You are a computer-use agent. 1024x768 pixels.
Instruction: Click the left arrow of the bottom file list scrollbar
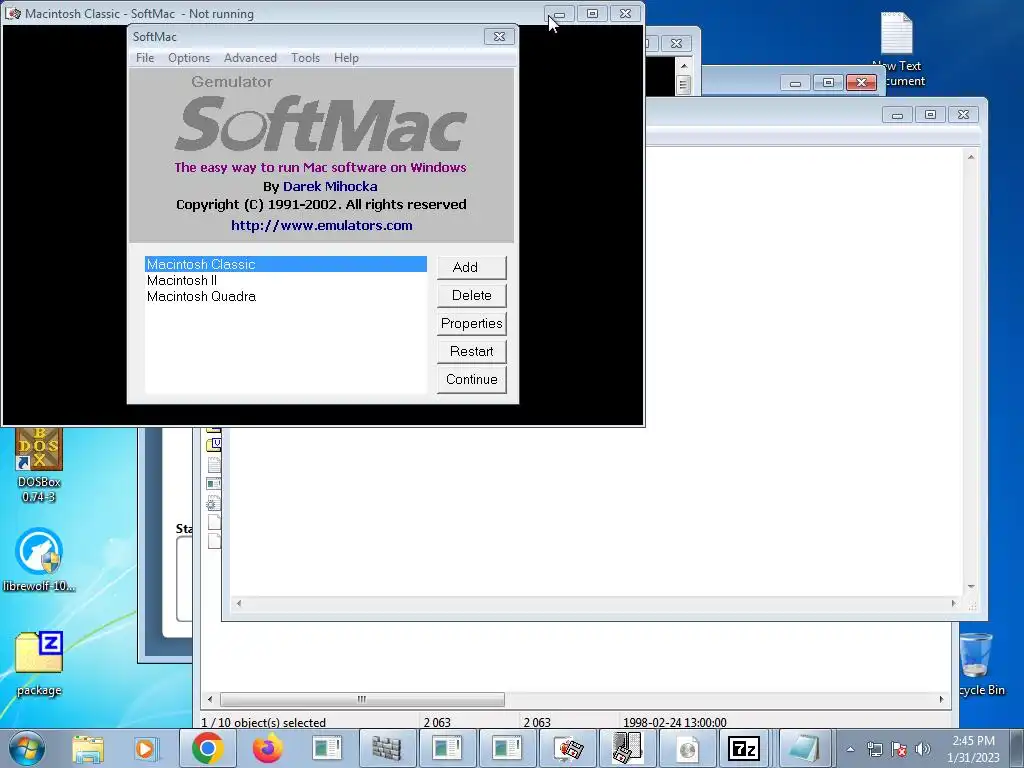pos(210,699)
